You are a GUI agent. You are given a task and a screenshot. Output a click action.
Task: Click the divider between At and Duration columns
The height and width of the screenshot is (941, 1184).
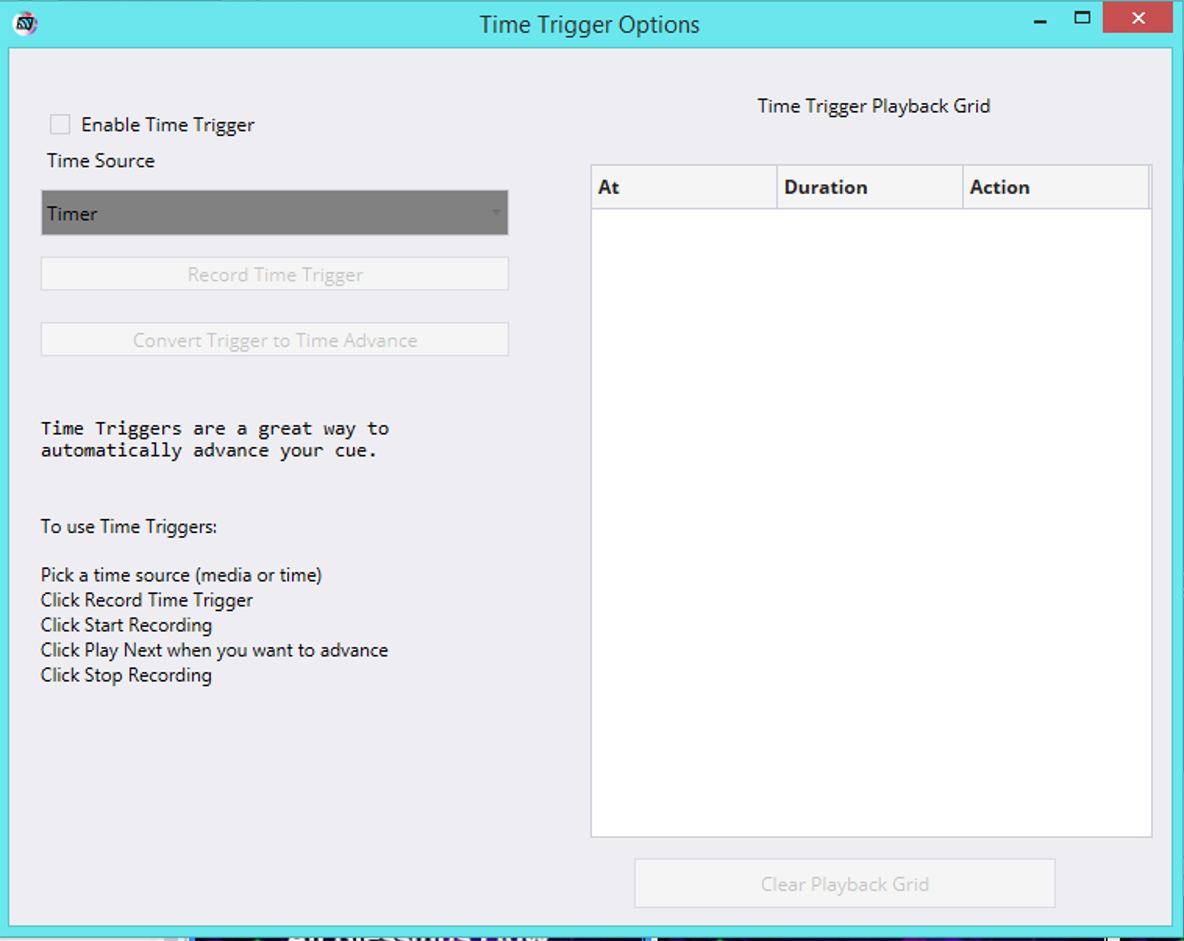[x=777, y=188]
